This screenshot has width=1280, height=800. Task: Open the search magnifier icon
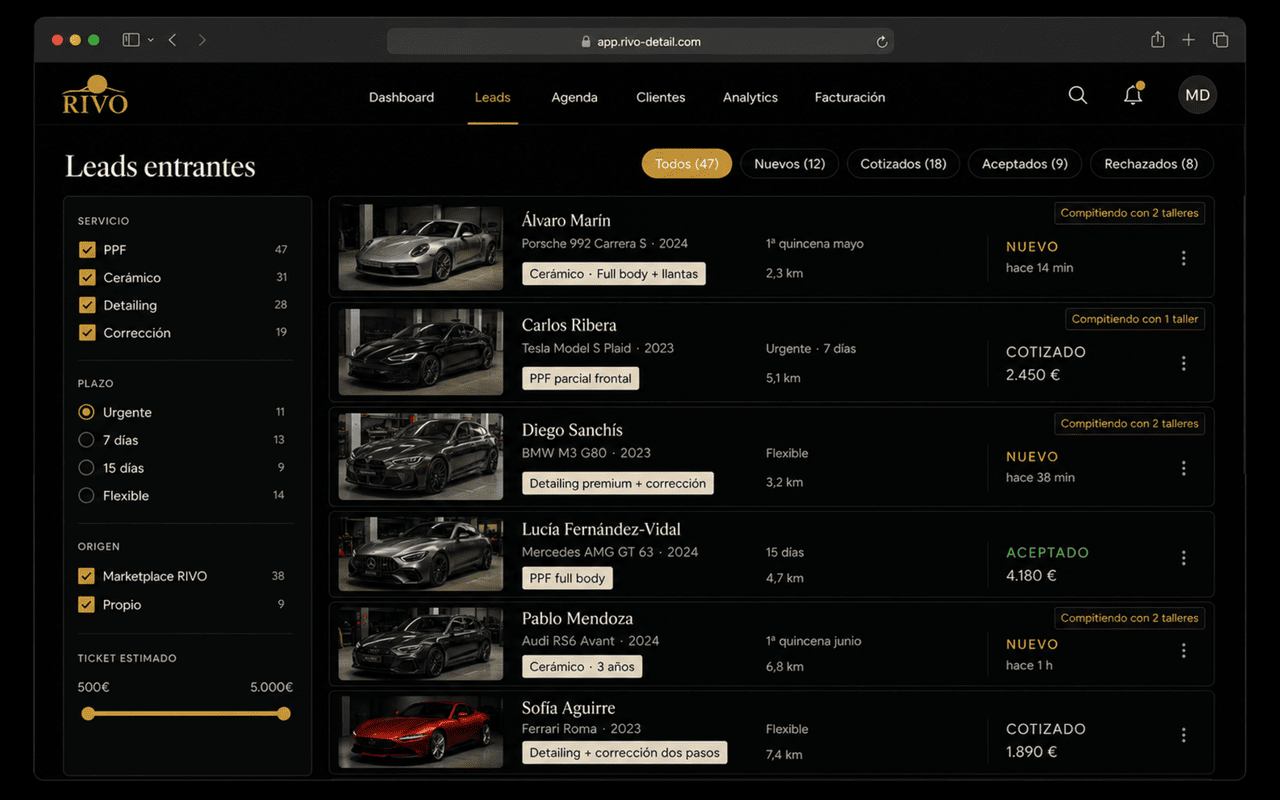coord(1077,96)
